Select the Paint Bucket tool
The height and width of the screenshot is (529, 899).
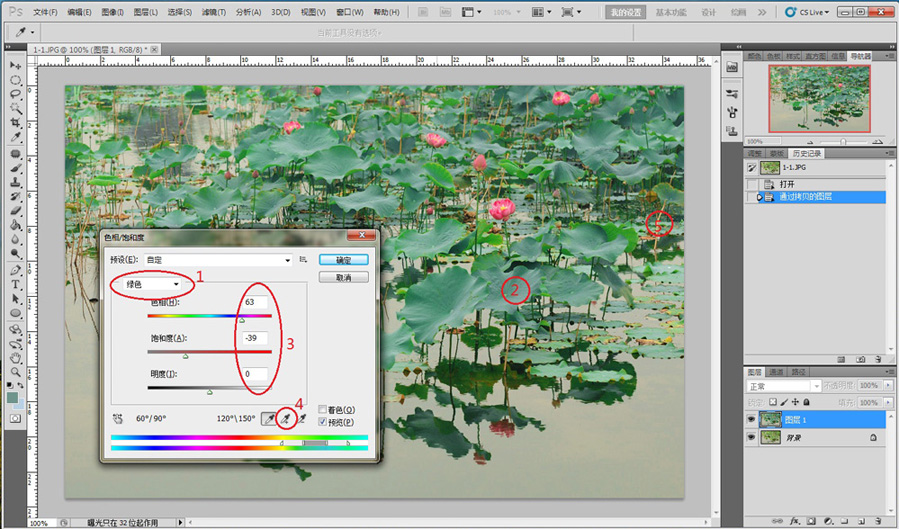(15, 225)
